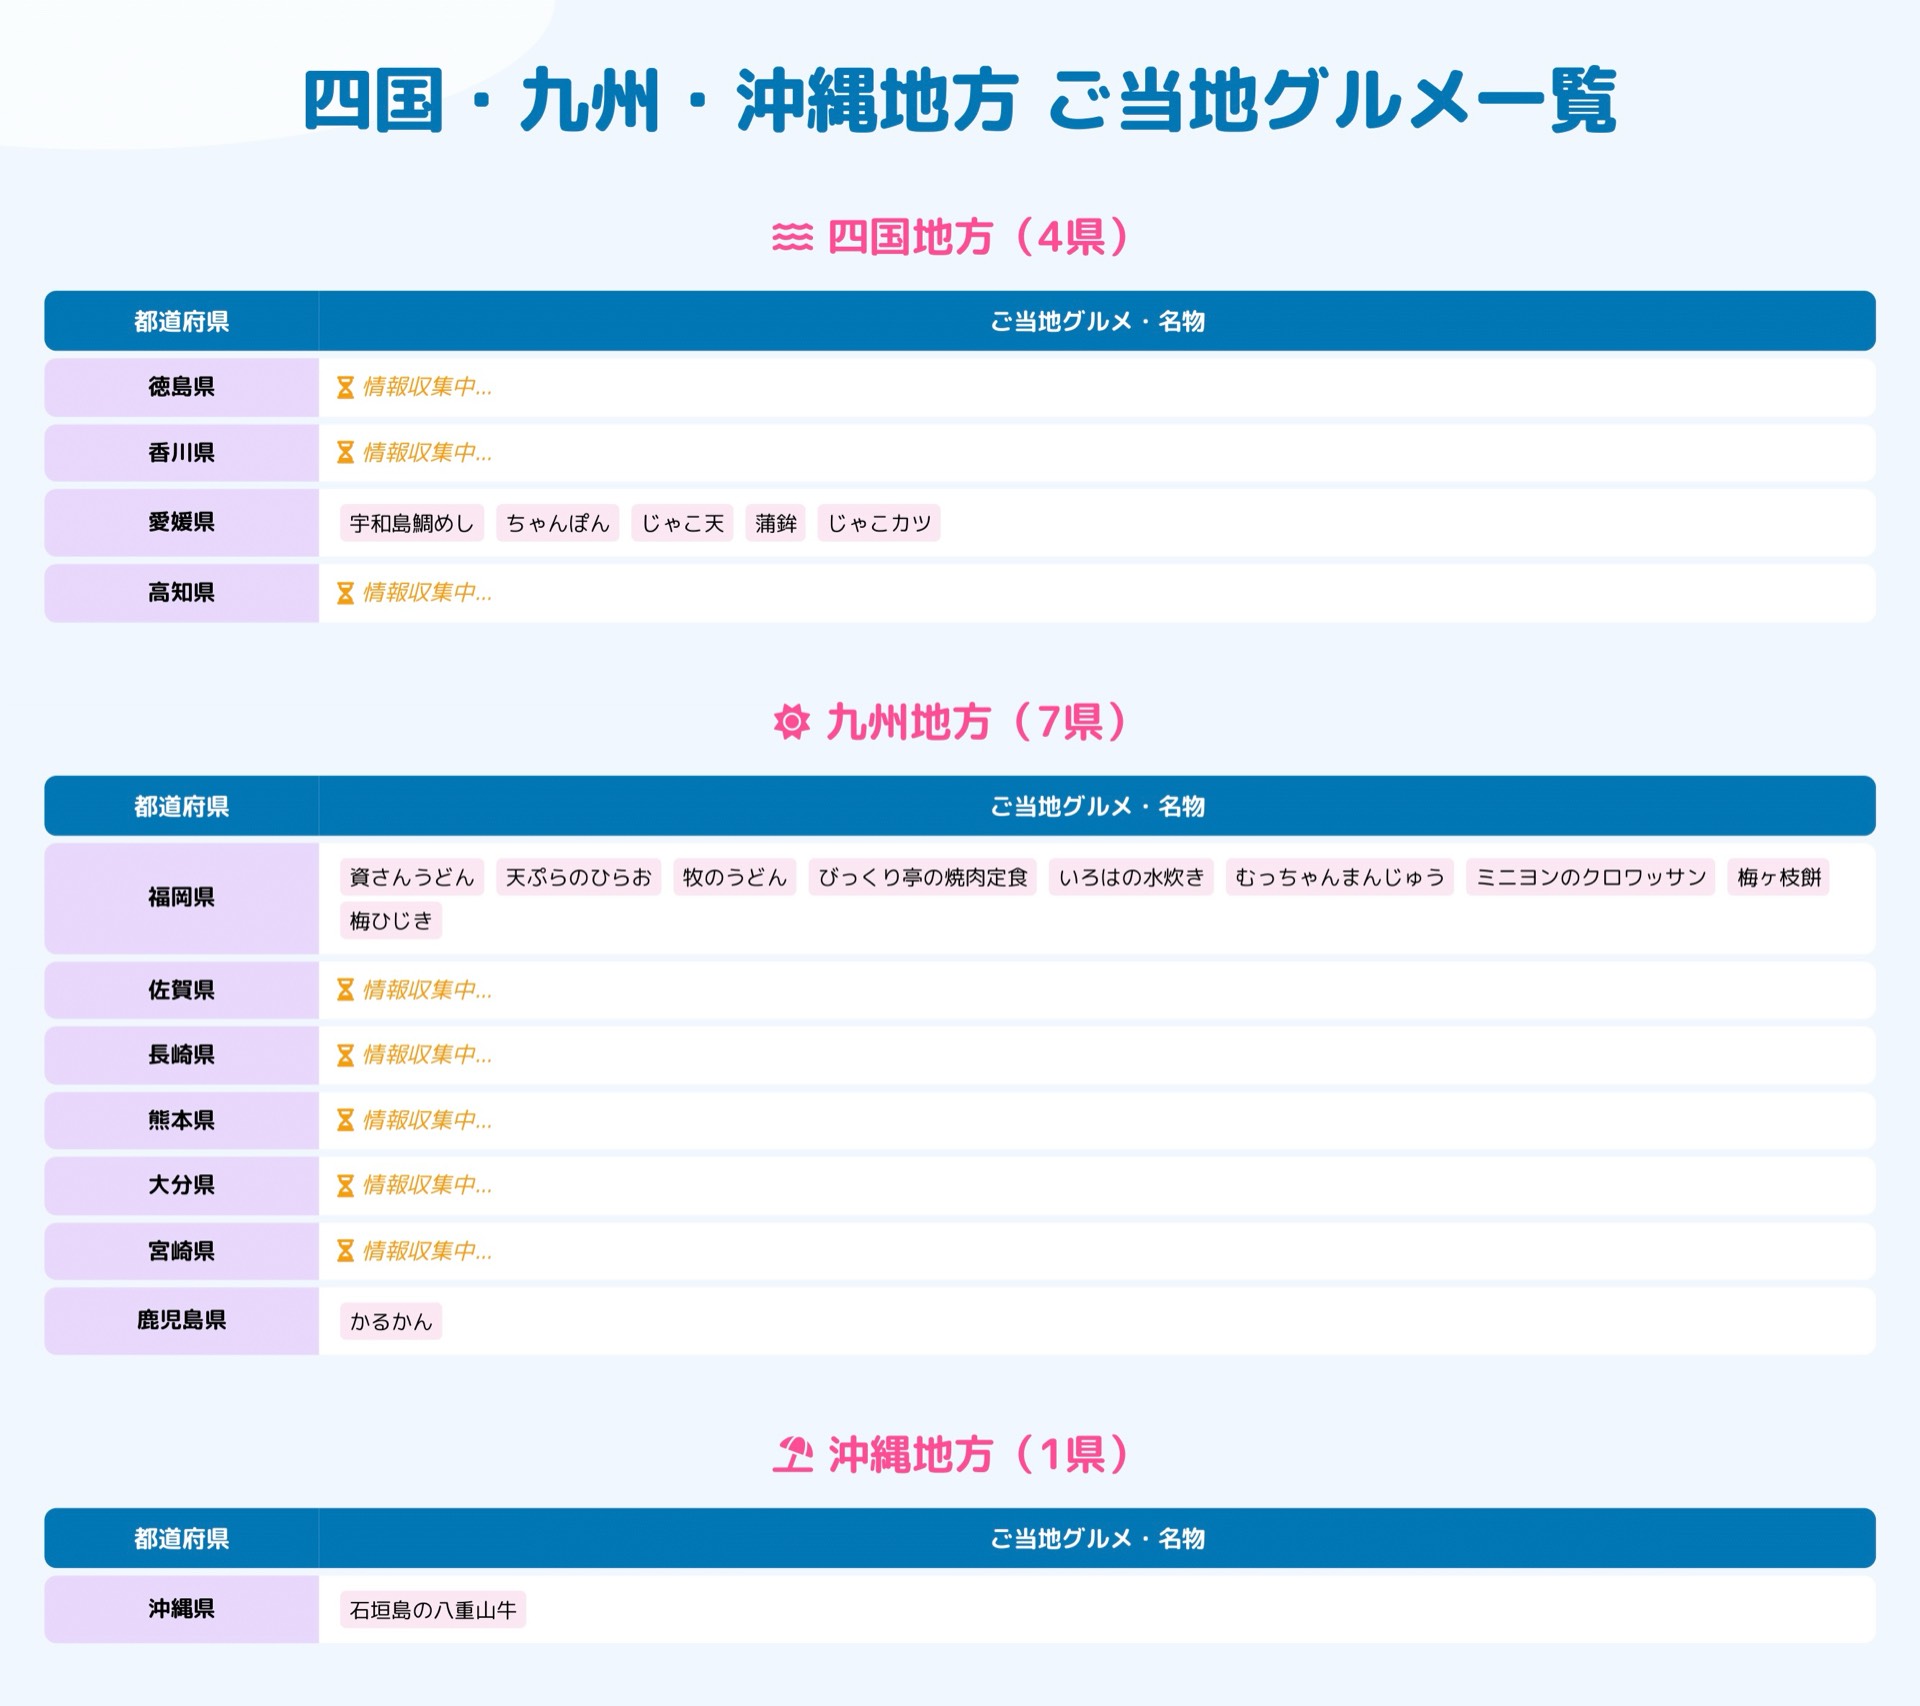Click the びっくり亭の焼肉定食 tag

click(922, 877)
